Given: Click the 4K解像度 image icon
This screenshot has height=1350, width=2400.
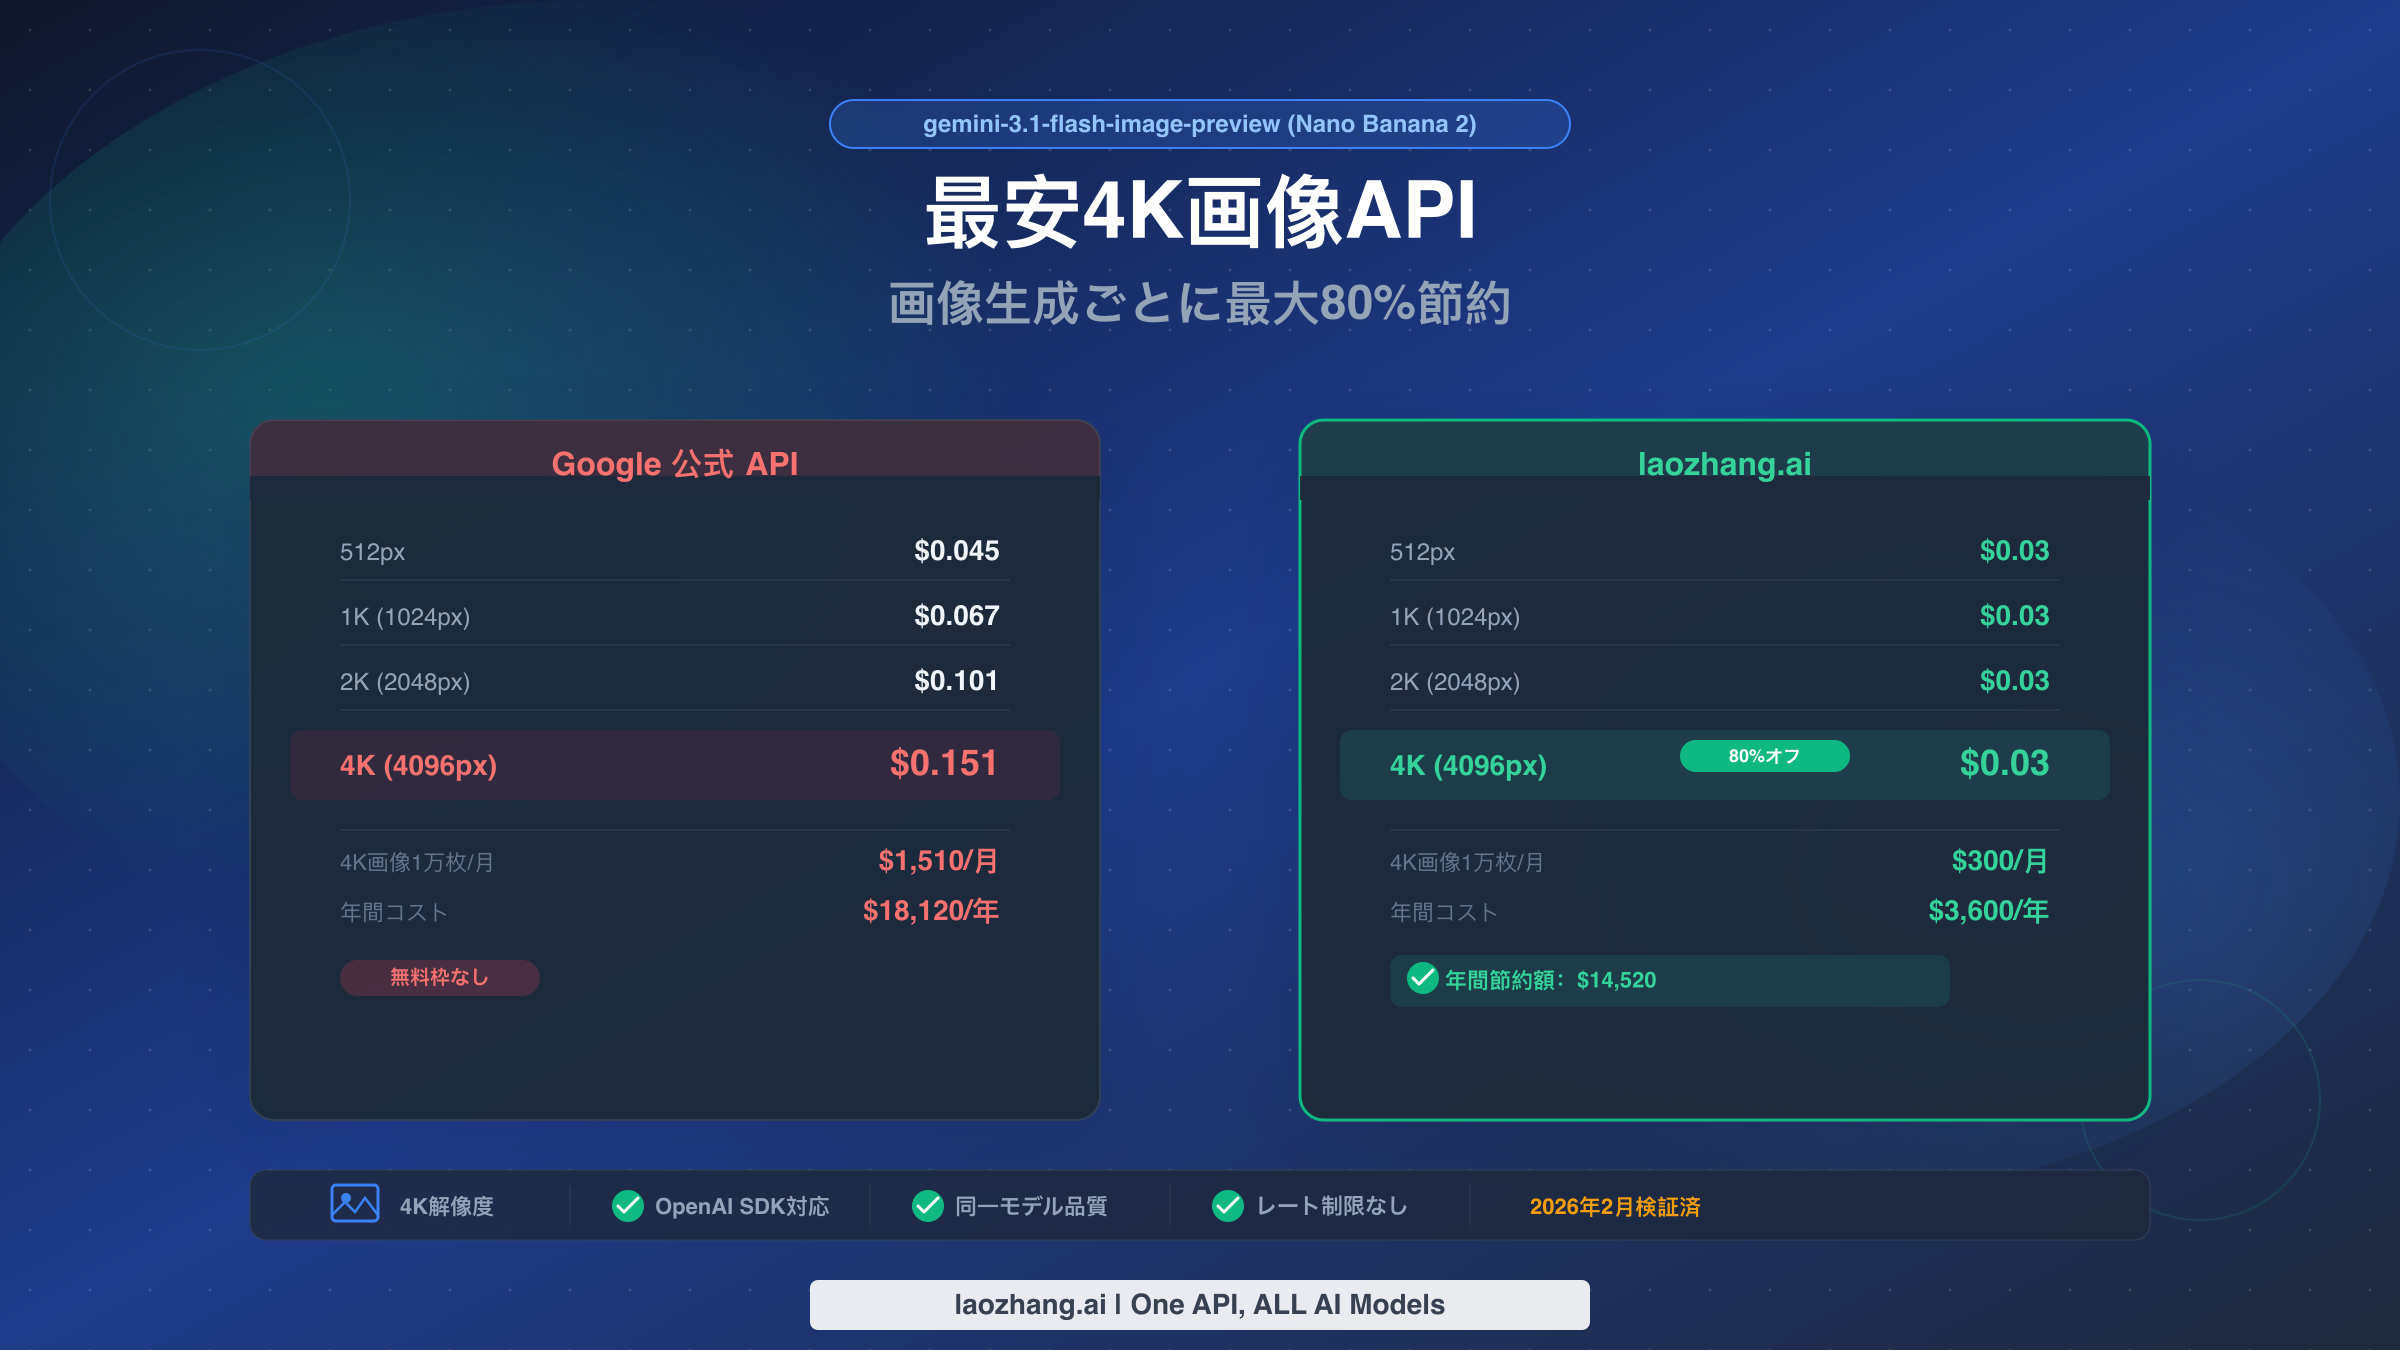Looking at the screenshot, I should click(x=355, y=1205).
